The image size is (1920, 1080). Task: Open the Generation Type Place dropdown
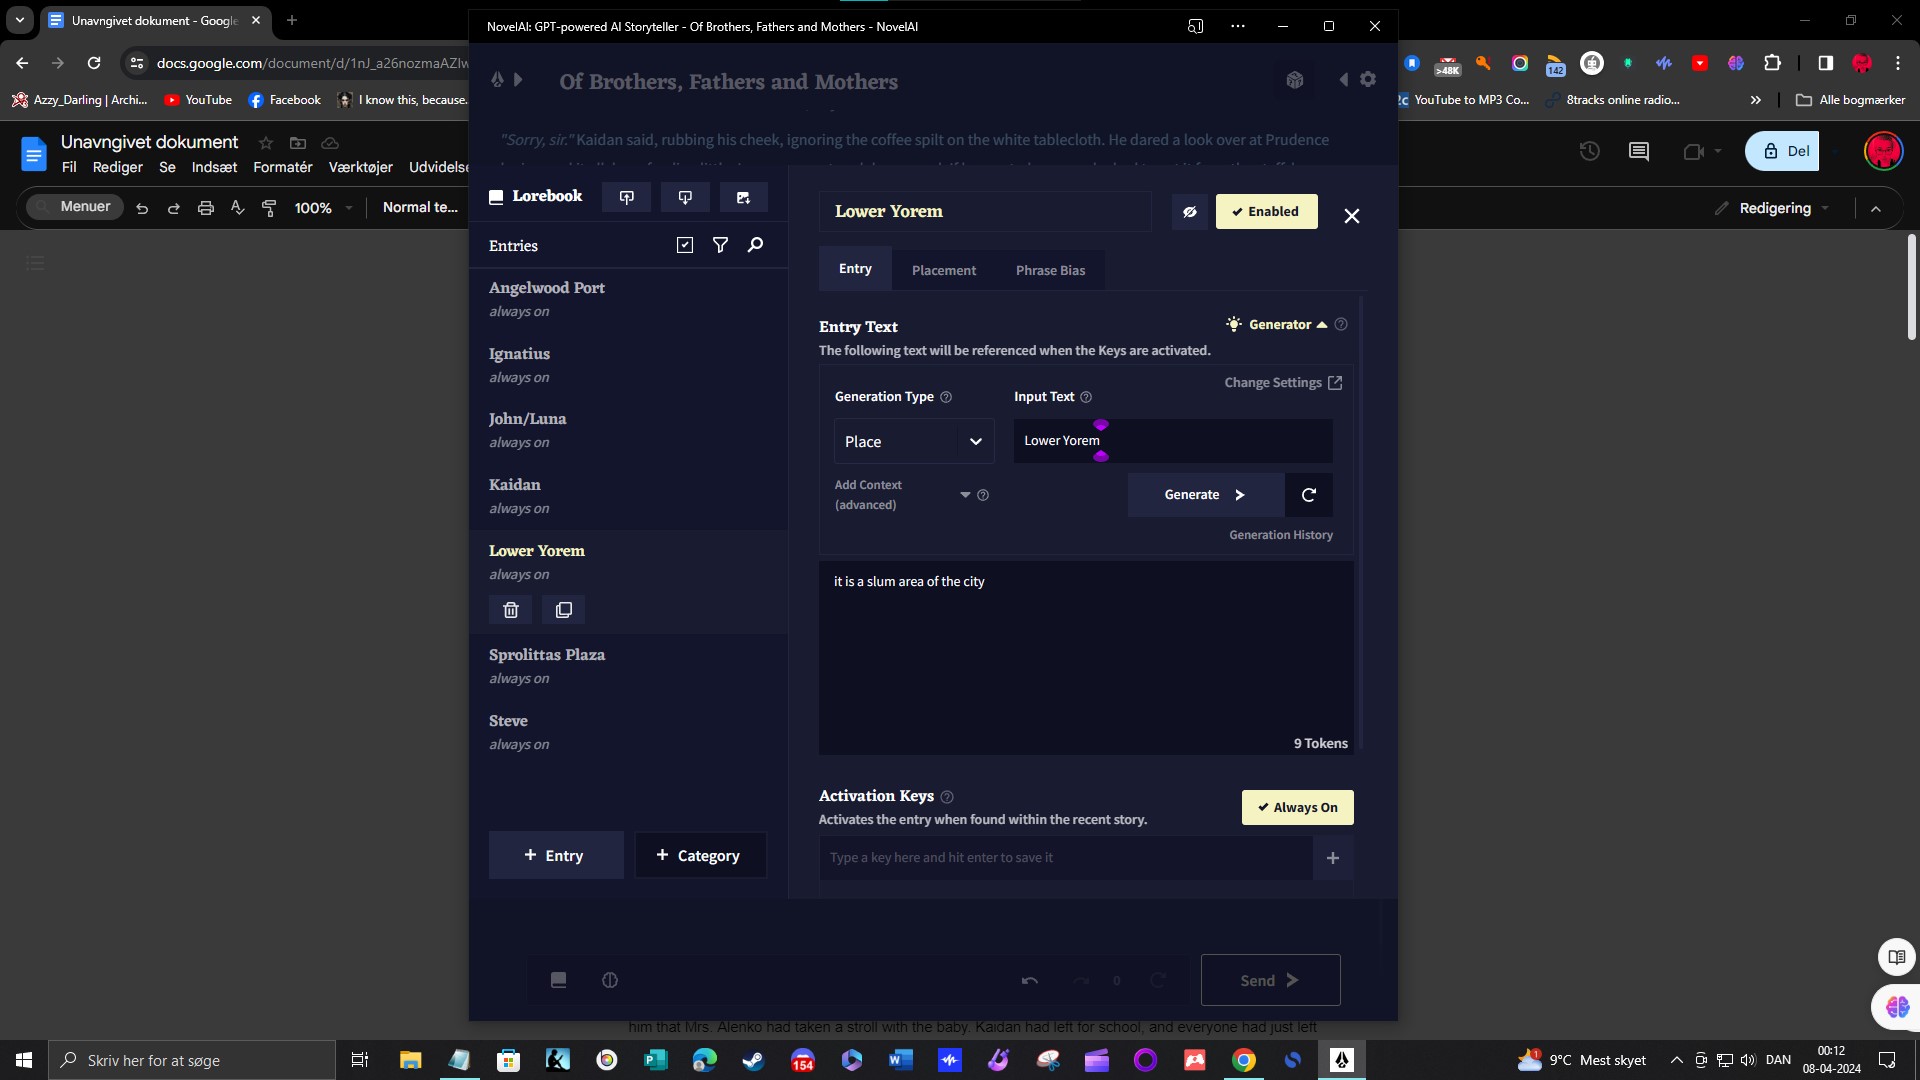click(914, 442)
